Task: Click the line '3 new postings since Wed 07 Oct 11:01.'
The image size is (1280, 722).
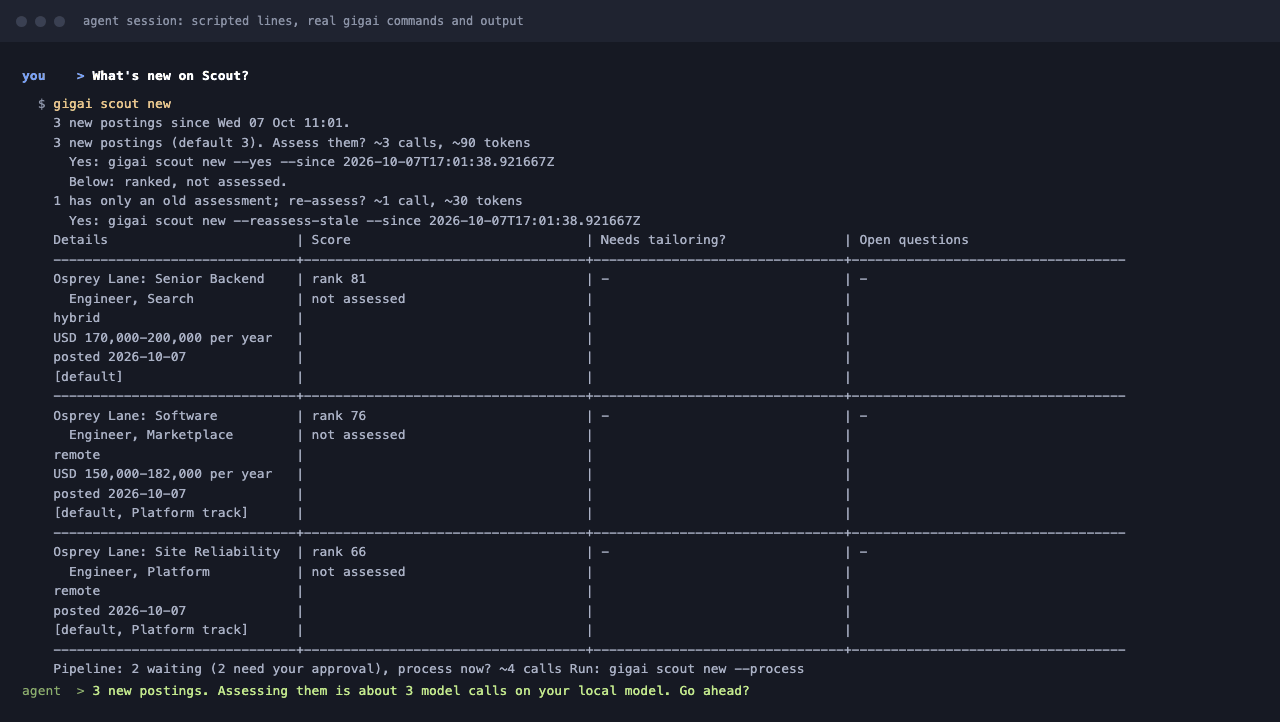Action: click(202, 123)
